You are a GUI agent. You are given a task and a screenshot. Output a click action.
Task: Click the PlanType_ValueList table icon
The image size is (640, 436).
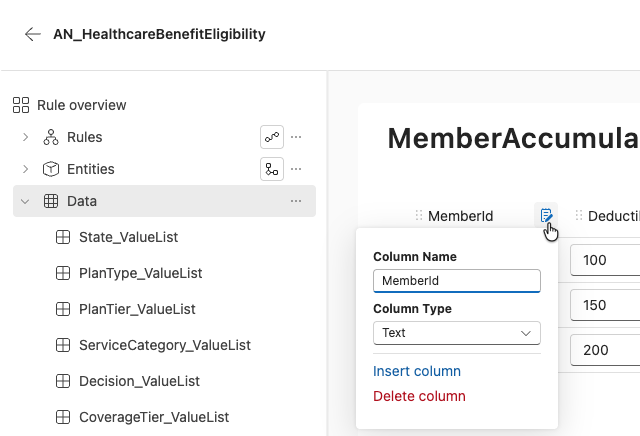click(63, 273)
